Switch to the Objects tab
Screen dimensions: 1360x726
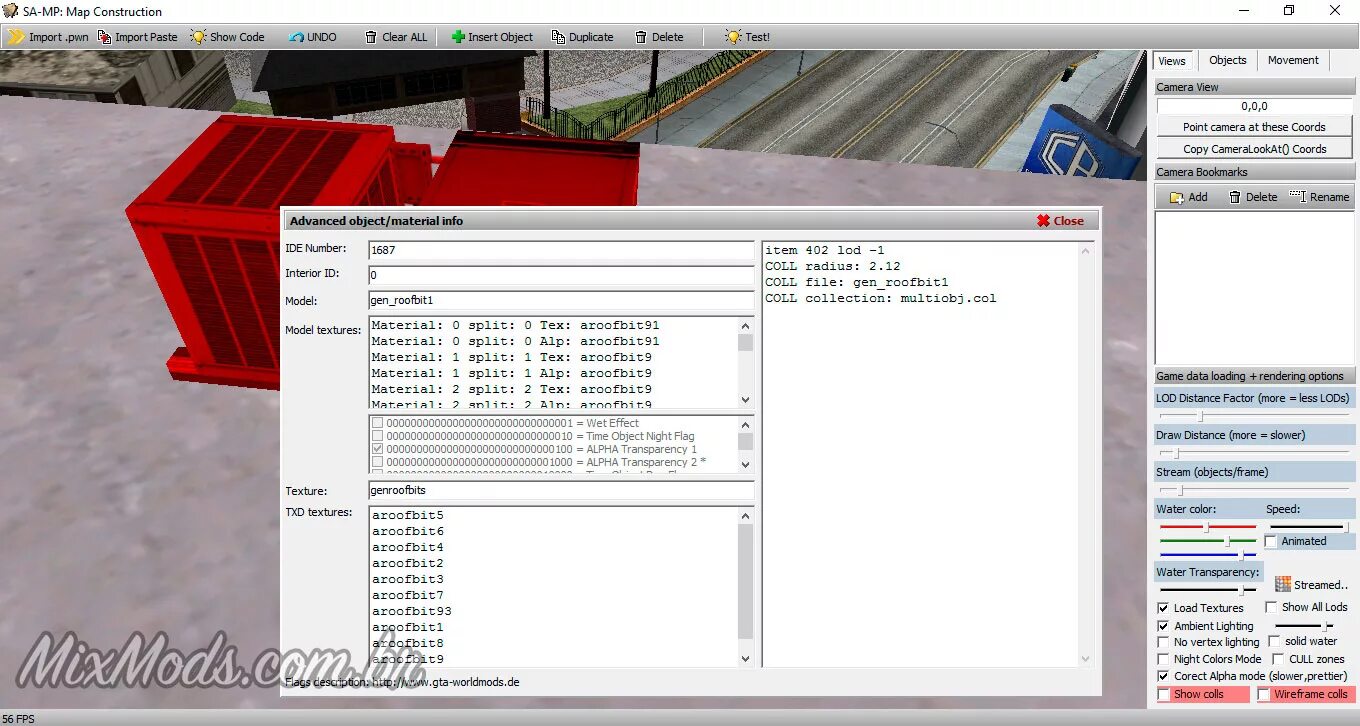[x=1227, y=60]
